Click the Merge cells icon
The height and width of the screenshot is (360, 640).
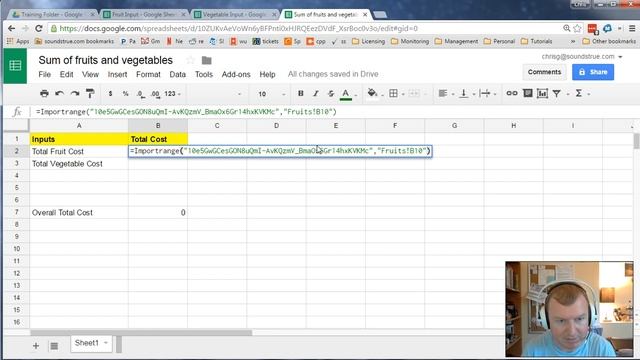coord(413,93)
